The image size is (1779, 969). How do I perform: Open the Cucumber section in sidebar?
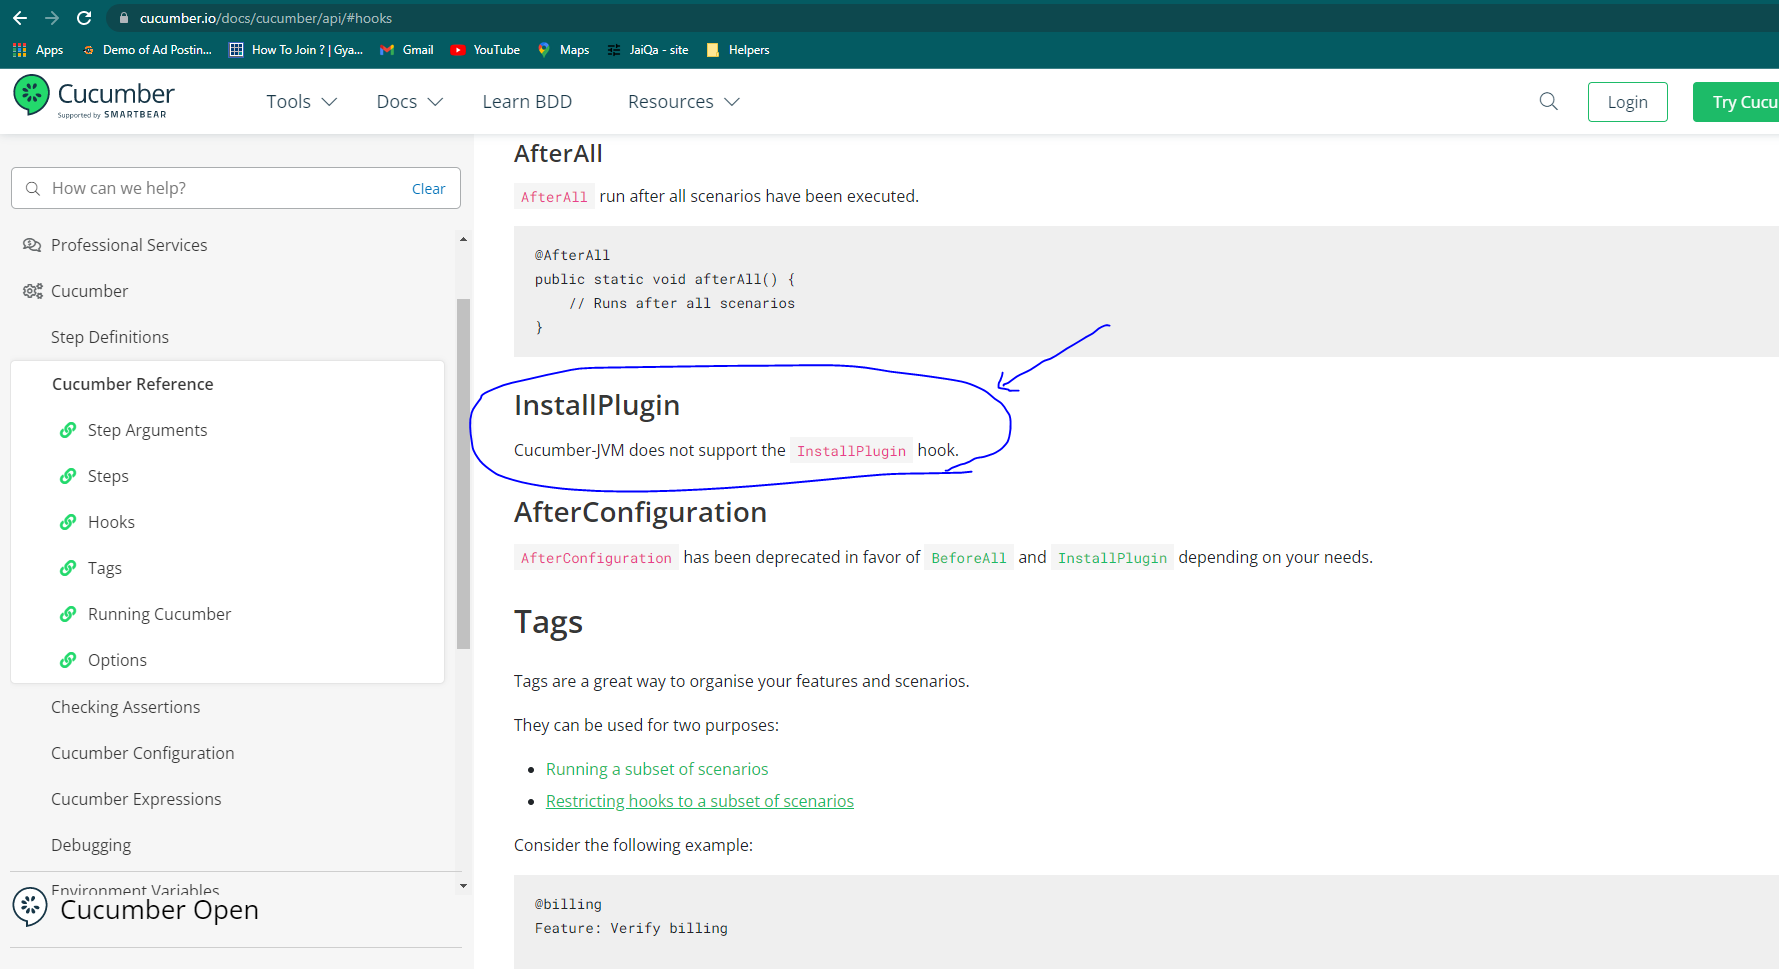[x=89, y=291]
